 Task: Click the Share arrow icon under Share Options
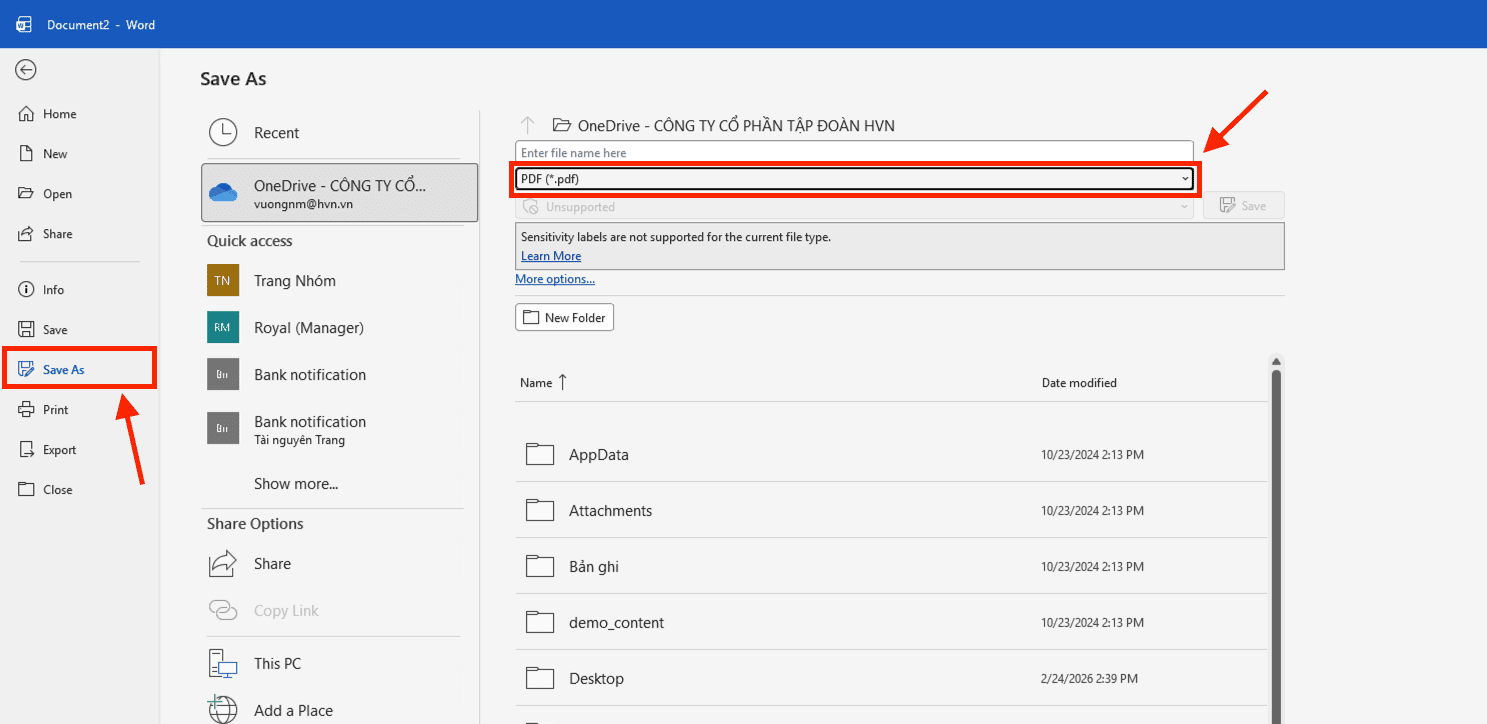click(x=222, y=564)
